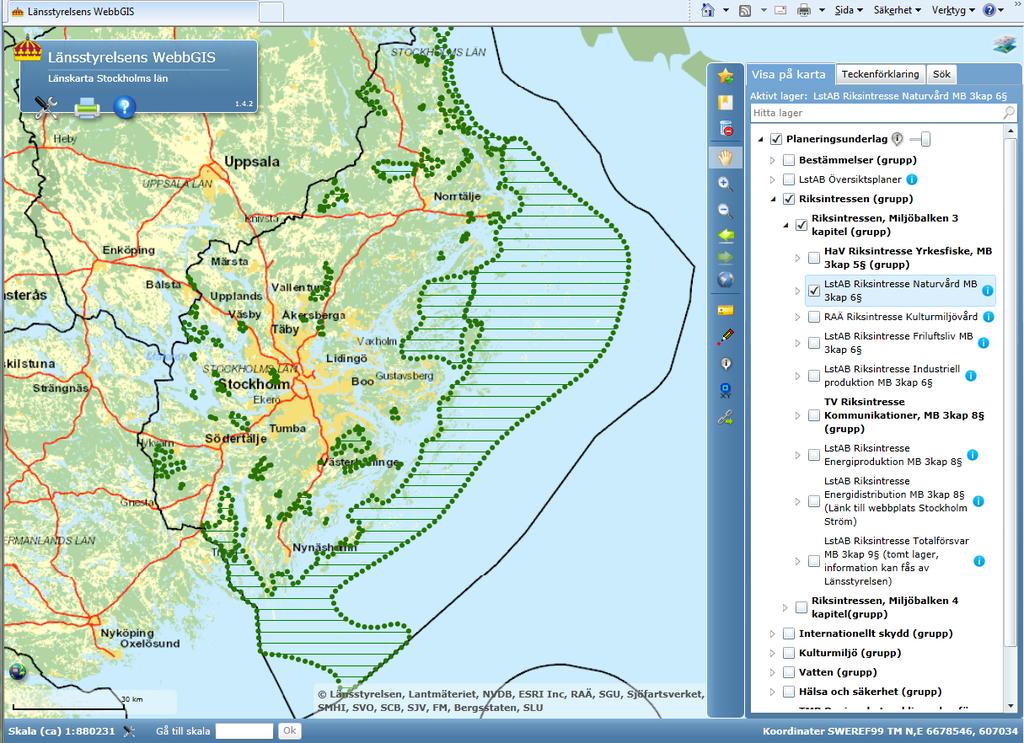
Task: Click the browser home icon
Action: click(x=707, y=10)
